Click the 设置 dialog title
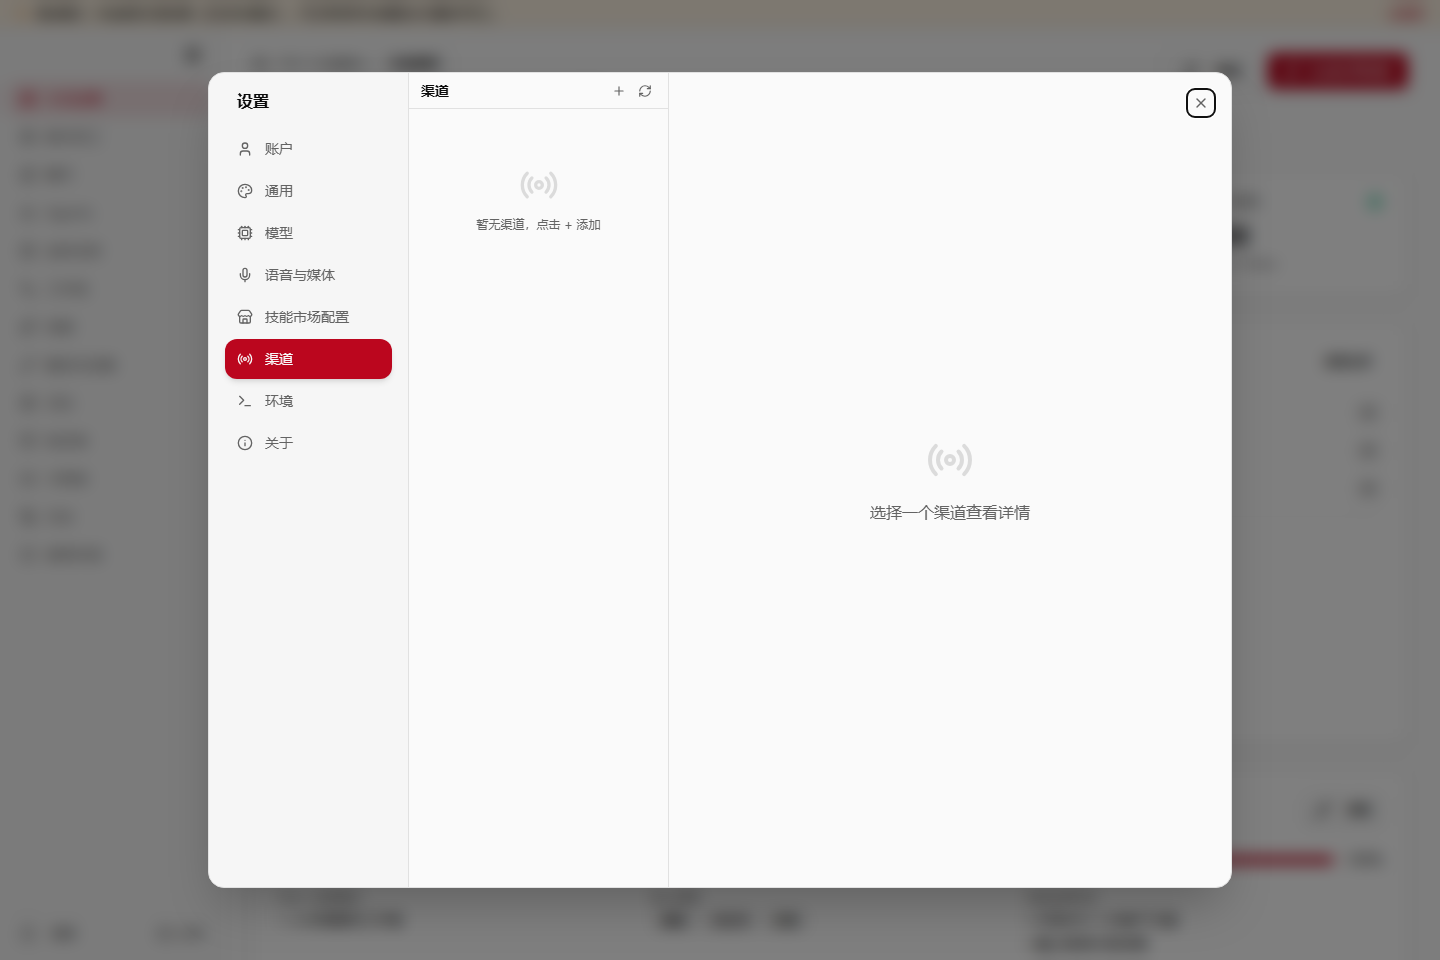 (x=253, y=101)
